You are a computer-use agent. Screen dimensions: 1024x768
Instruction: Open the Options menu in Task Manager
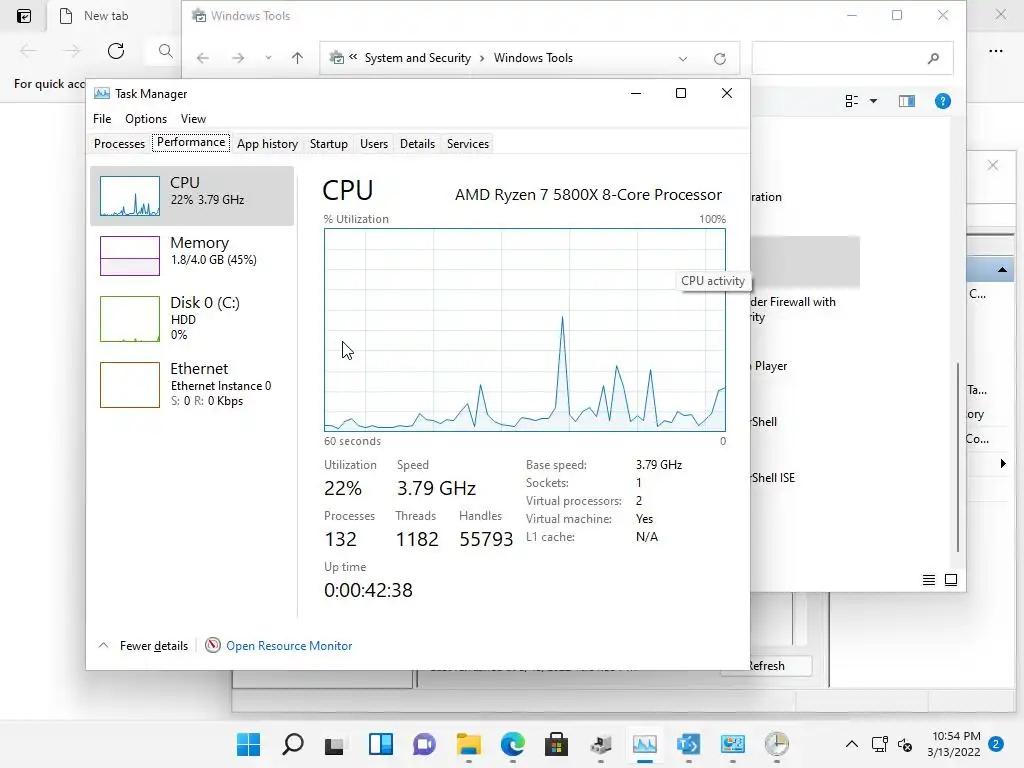coord(146,119)
